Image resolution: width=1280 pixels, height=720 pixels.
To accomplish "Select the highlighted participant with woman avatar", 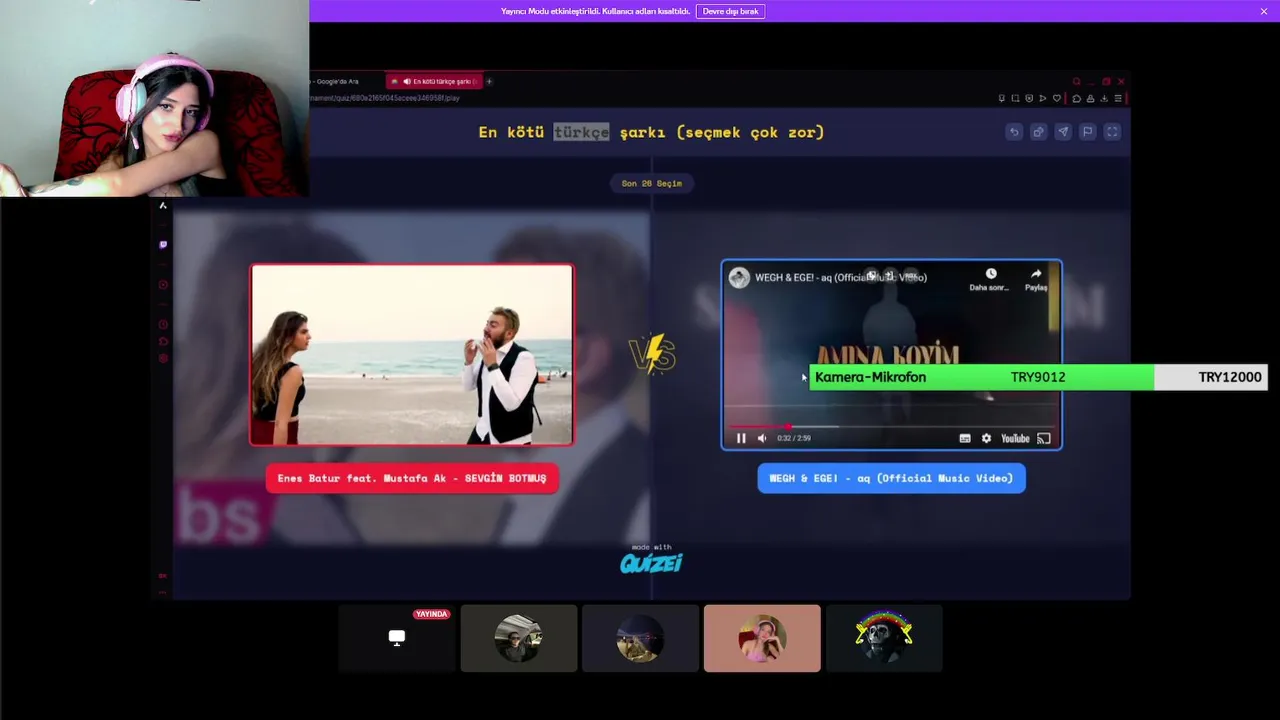I will coord(762,638).
